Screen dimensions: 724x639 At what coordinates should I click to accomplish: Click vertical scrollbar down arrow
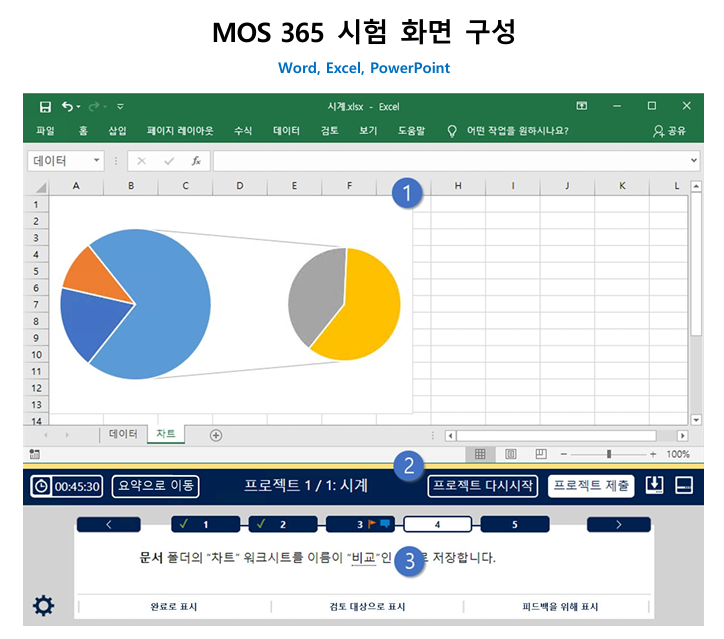click(x=696, y=420)
